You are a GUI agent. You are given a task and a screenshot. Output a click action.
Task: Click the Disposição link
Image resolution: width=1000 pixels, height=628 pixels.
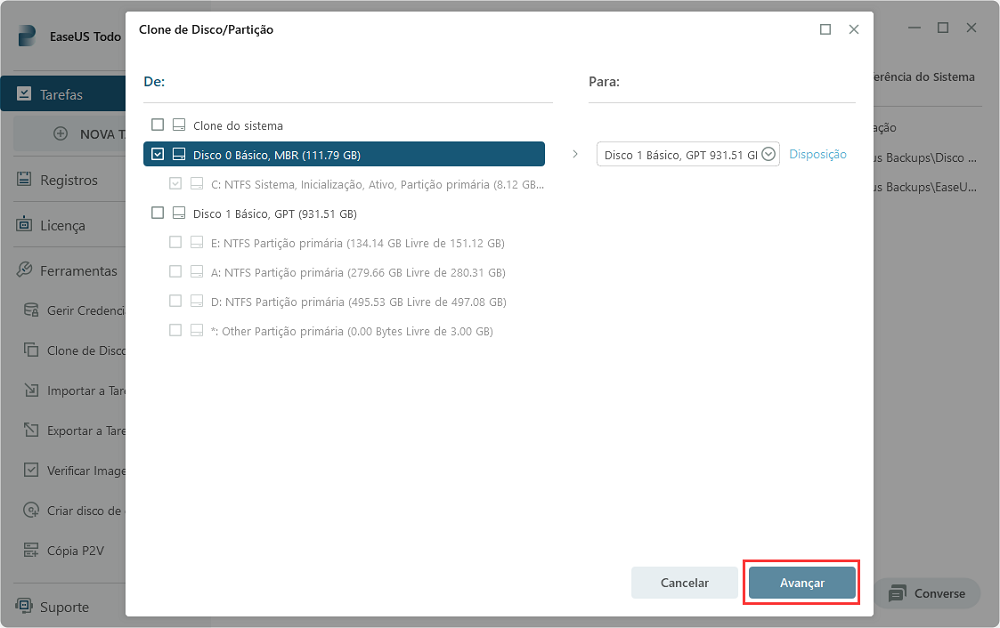point(817,154)
